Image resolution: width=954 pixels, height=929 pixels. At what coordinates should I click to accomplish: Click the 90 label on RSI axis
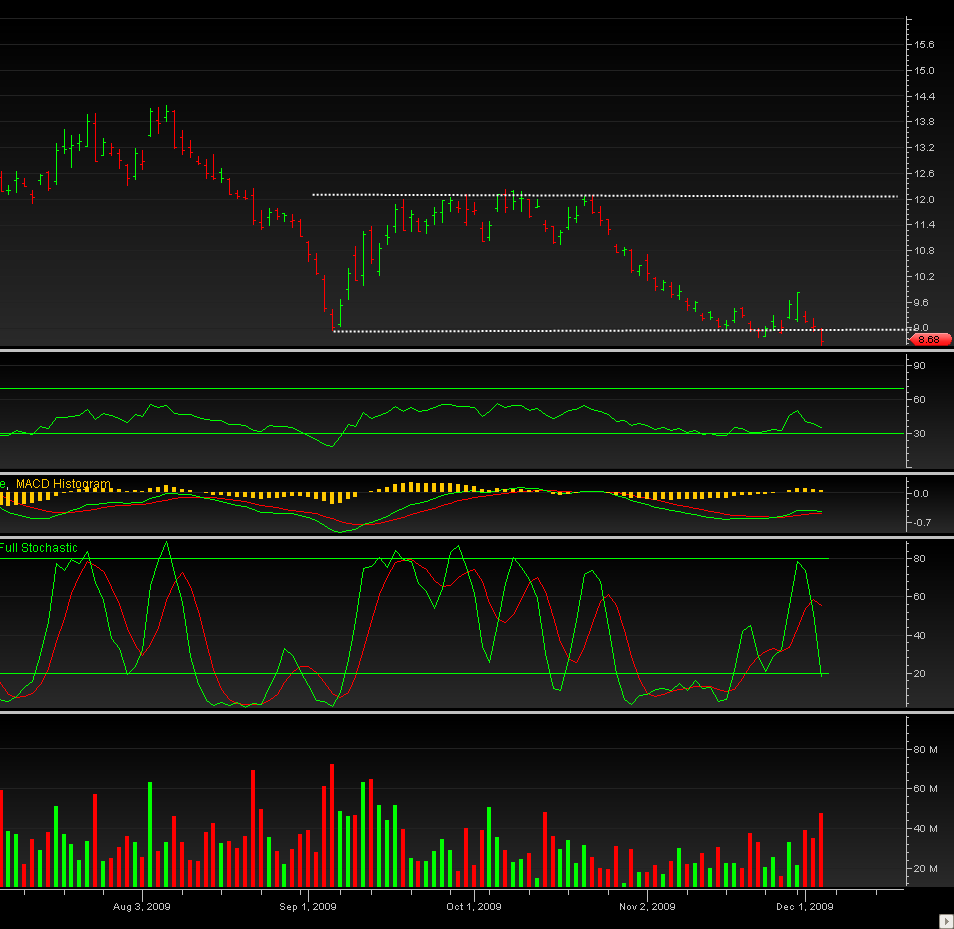click(x=920, y=366)
